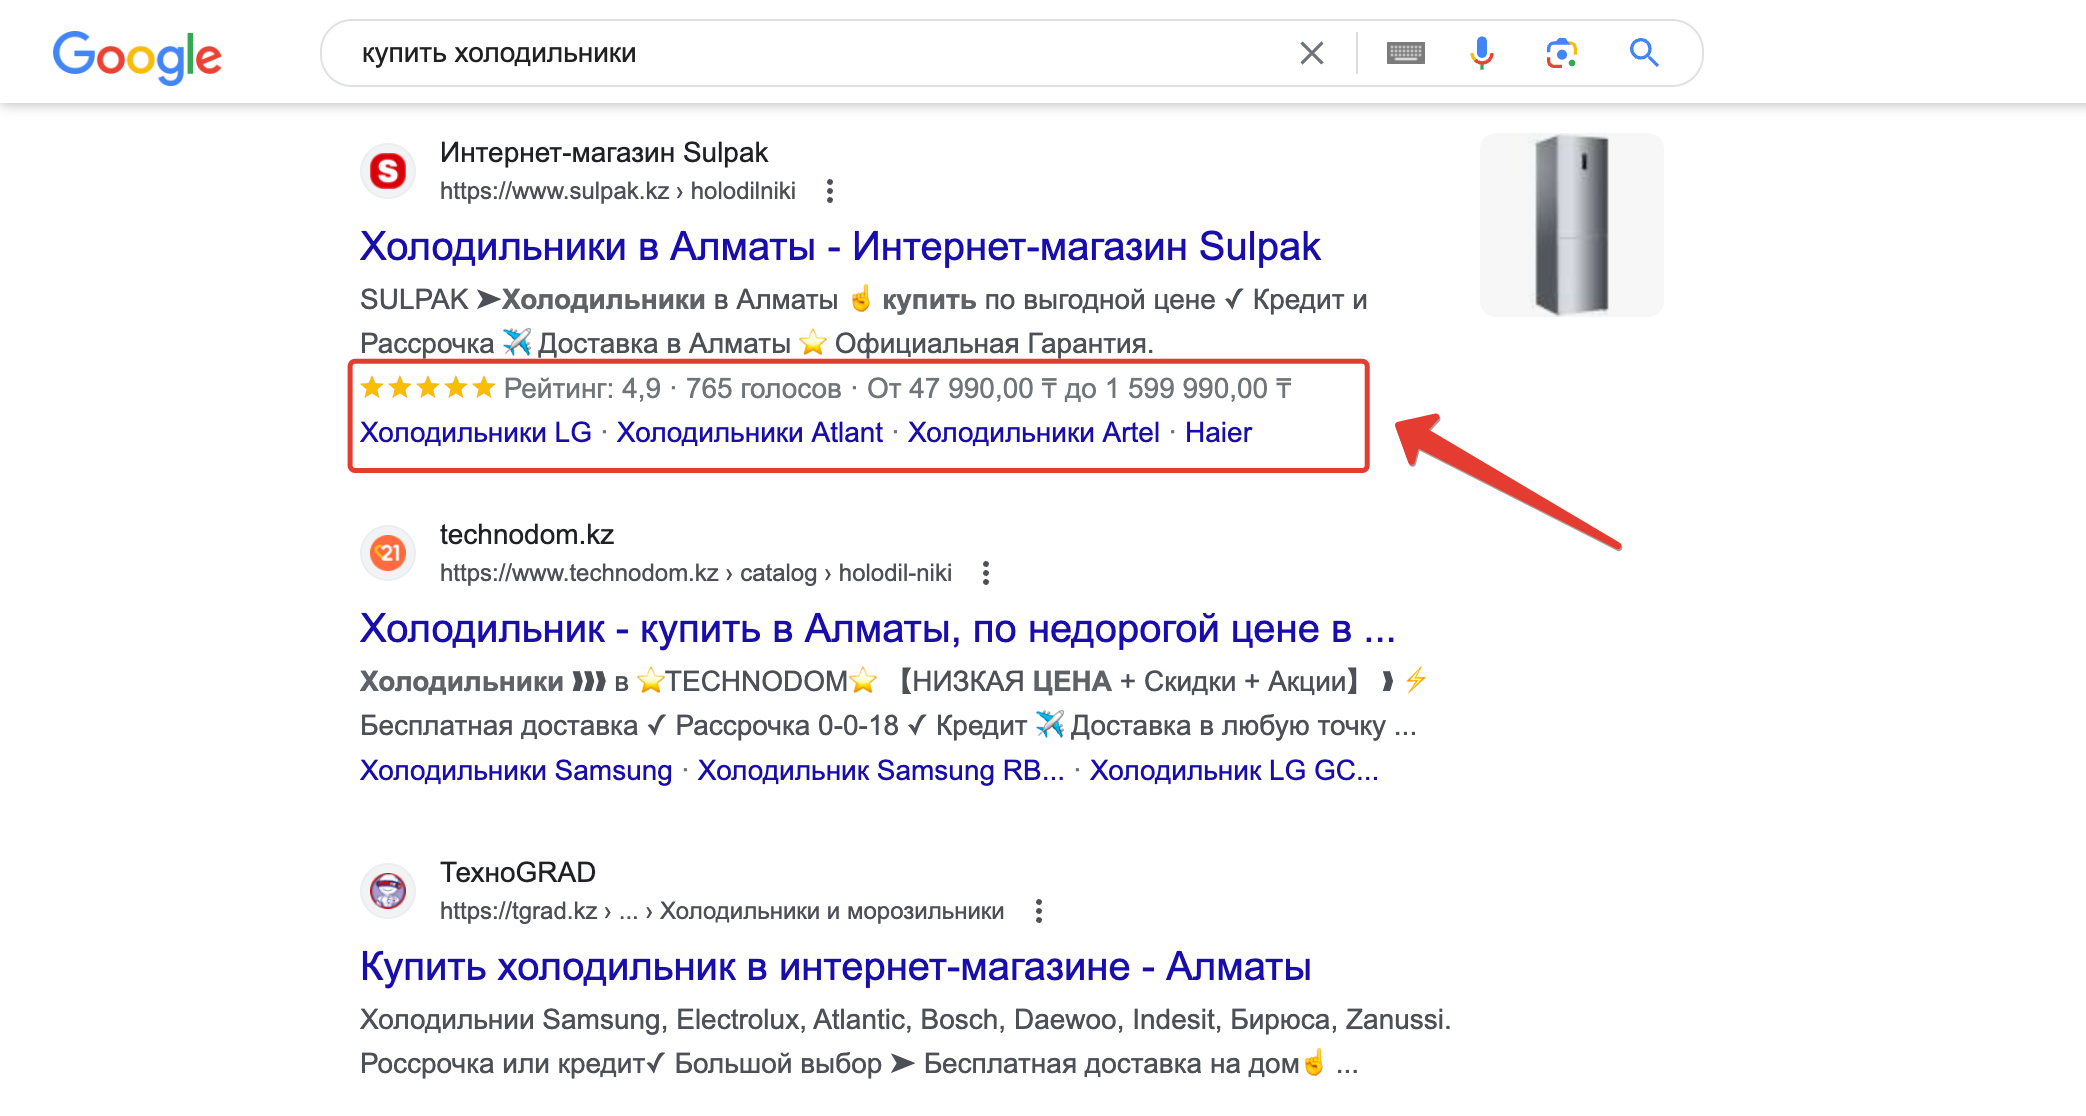Open more options for Sulpak result
2086x1116 pixels.
(x=829, y=191)
